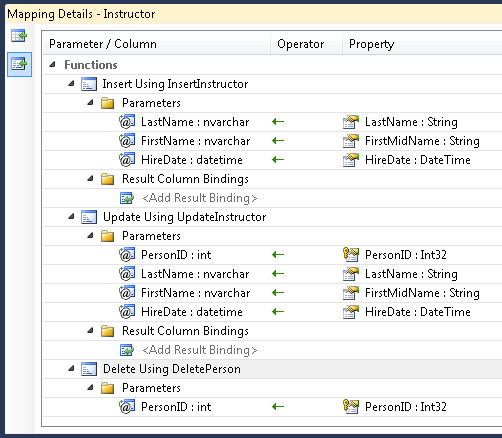Collapse the Delete Using DeletePerson node
502x438 pixels.
[71, 369]
